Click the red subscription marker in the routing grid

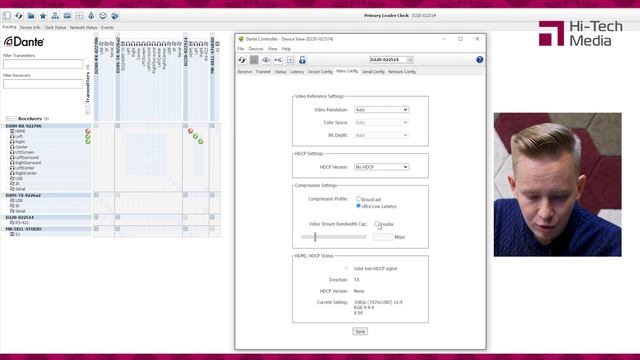[x=190, y=131]
